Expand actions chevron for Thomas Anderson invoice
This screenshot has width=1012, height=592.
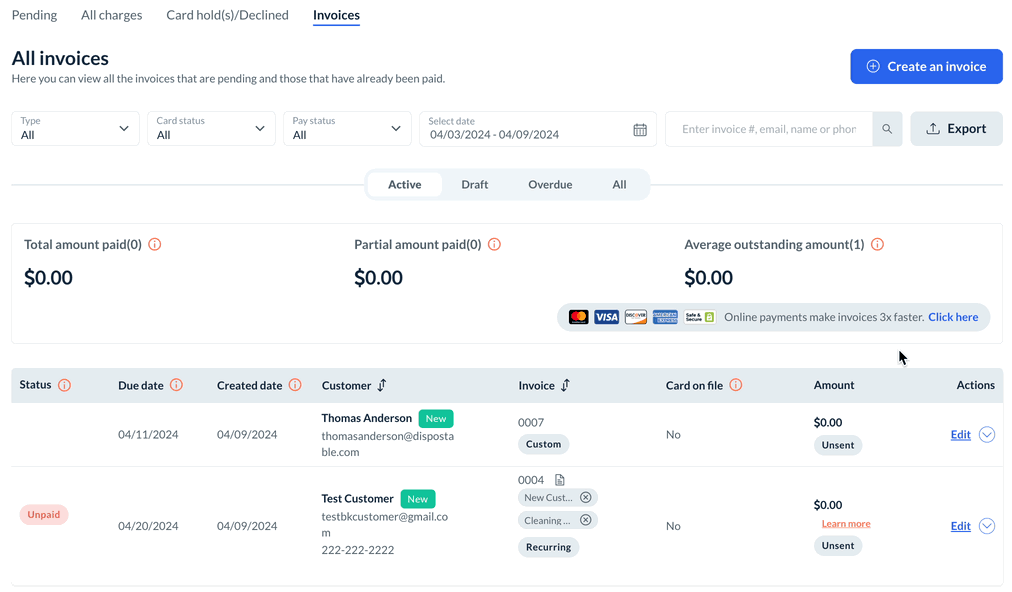pos(987,434)
